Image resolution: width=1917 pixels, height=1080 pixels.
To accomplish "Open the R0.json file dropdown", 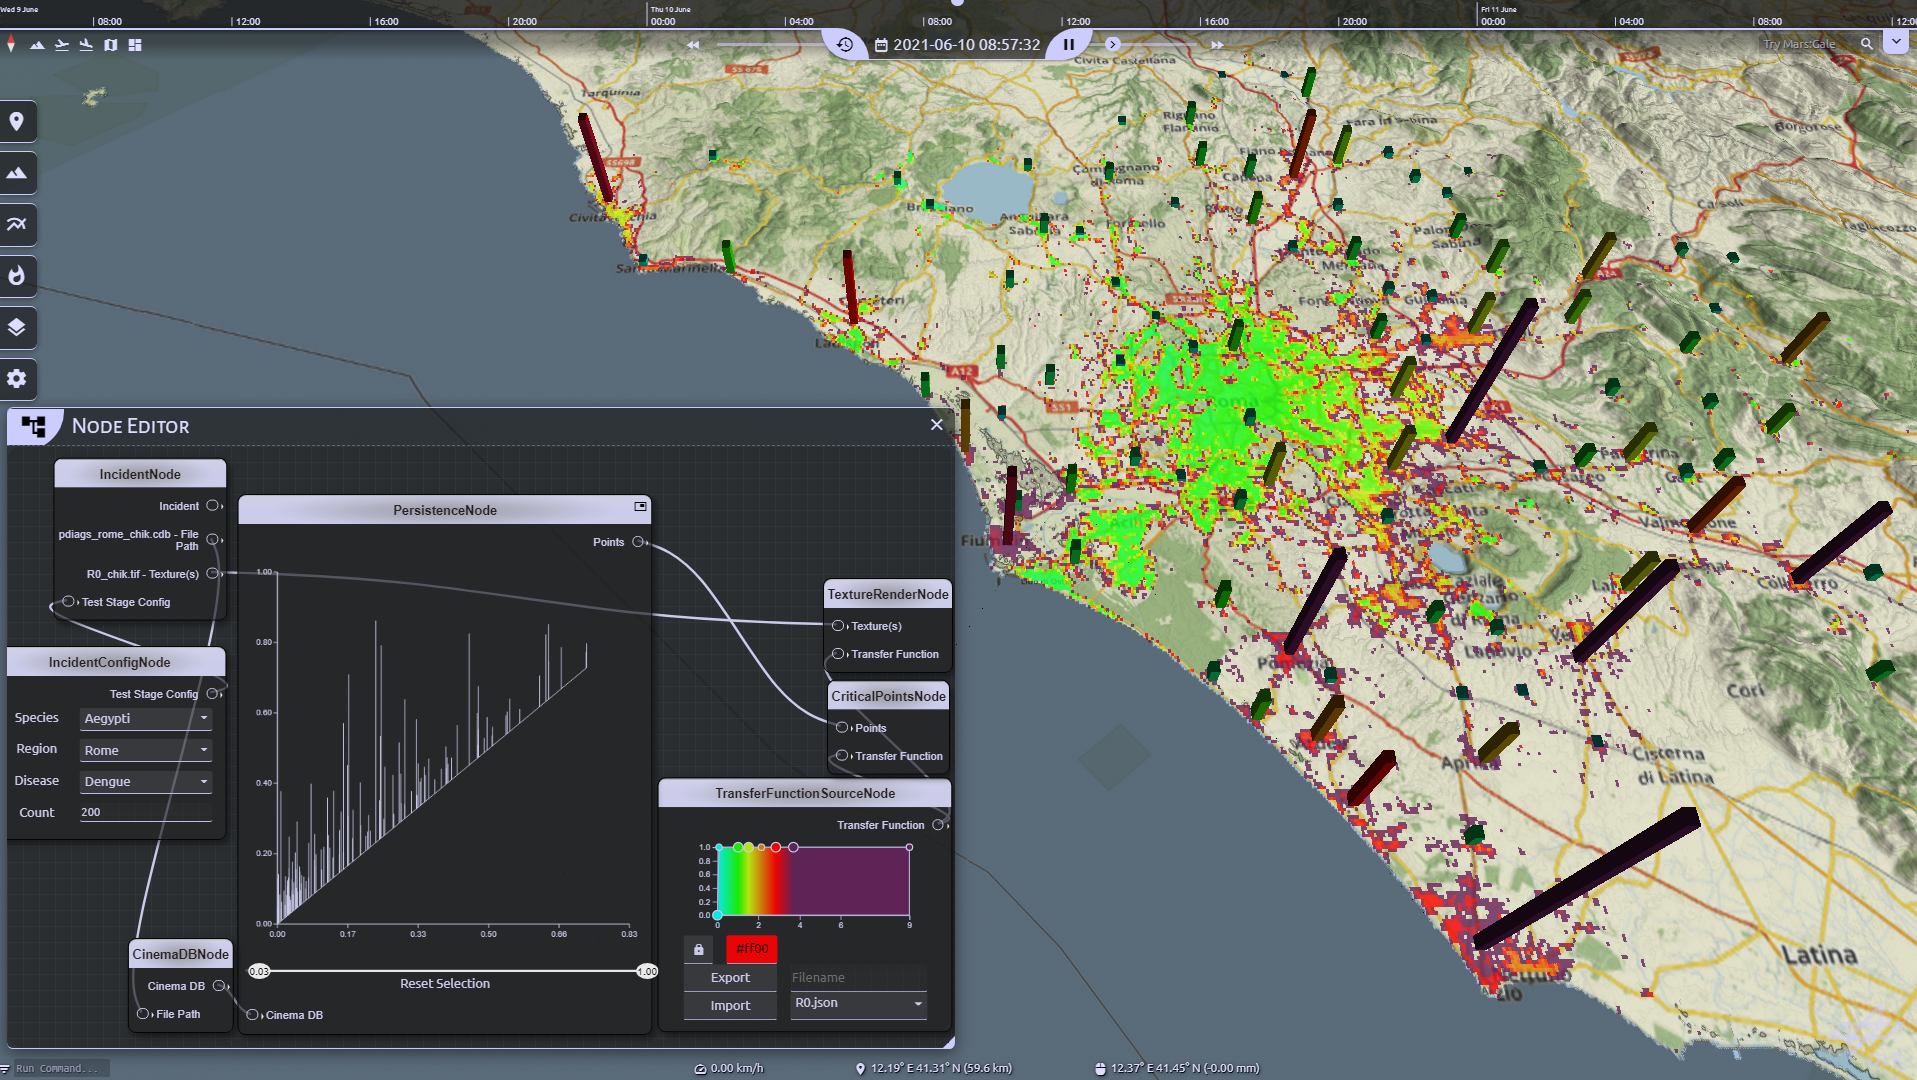I will pyautogui.click(x=859, y=1004).
